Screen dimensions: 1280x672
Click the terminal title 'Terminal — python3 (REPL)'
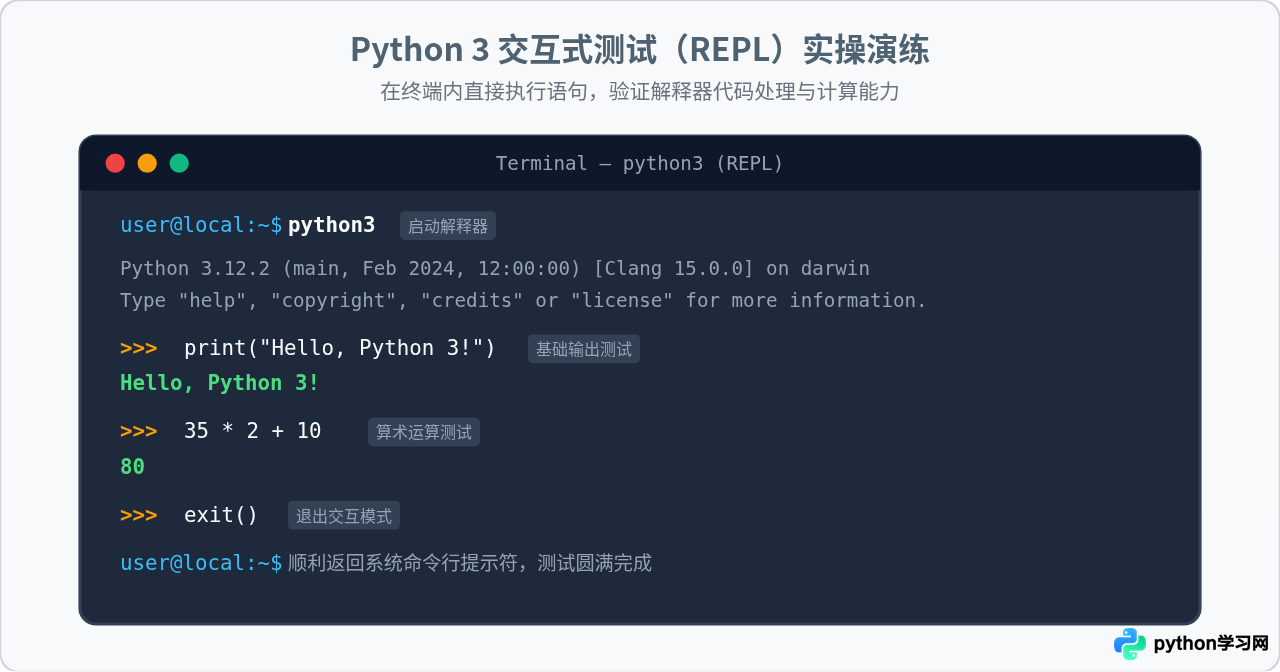(x=640, y=163)
